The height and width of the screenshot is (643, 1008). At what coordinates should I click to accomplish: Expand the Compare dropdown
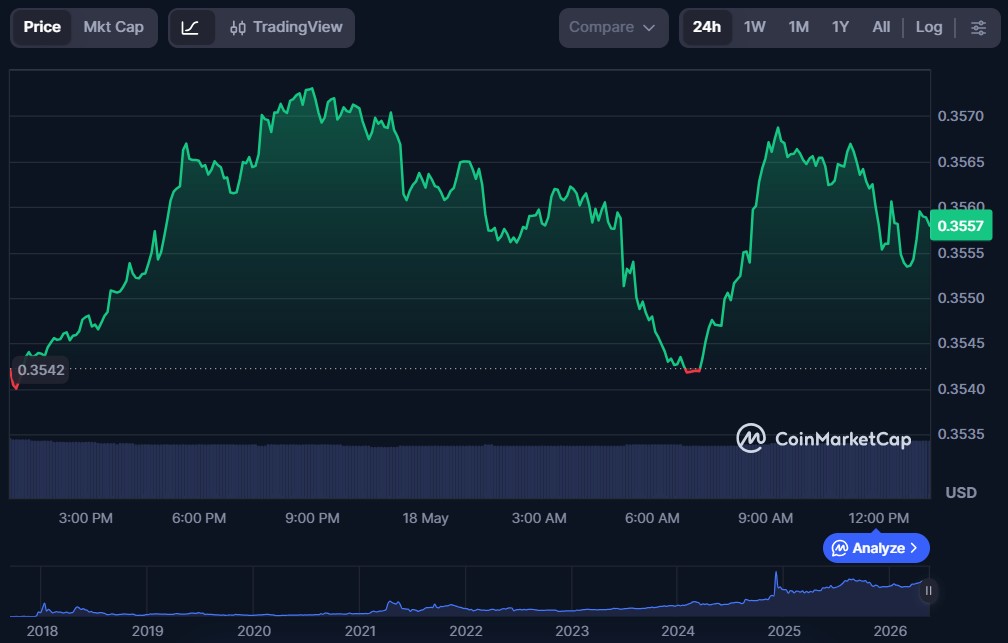[x=613, y=28]
